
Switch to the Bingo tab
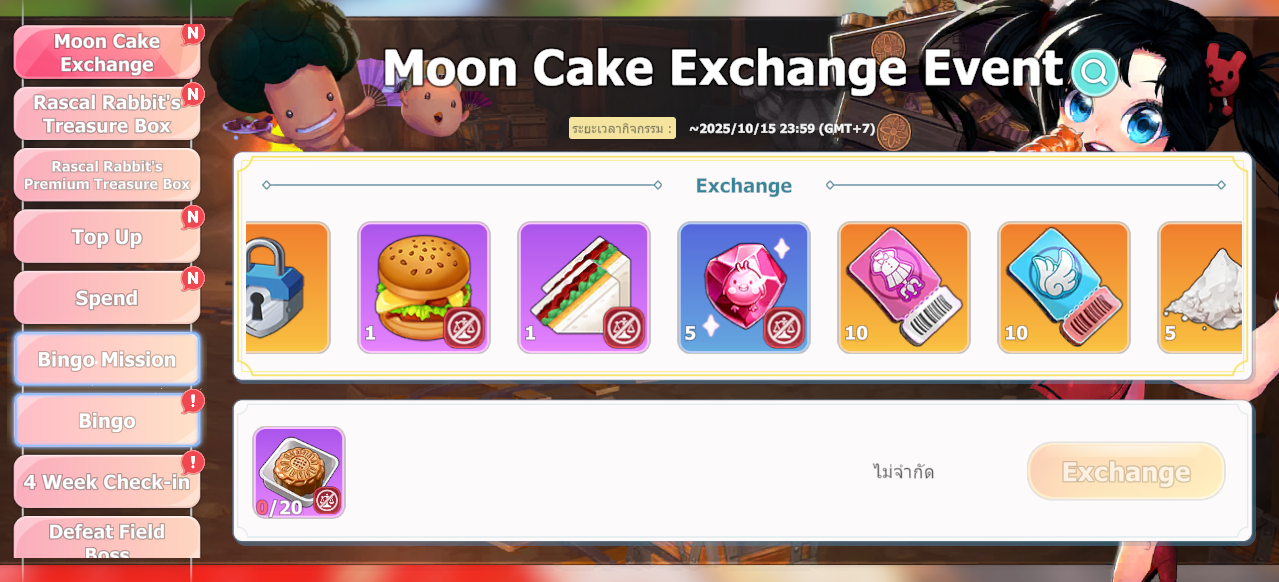[107, 421]
